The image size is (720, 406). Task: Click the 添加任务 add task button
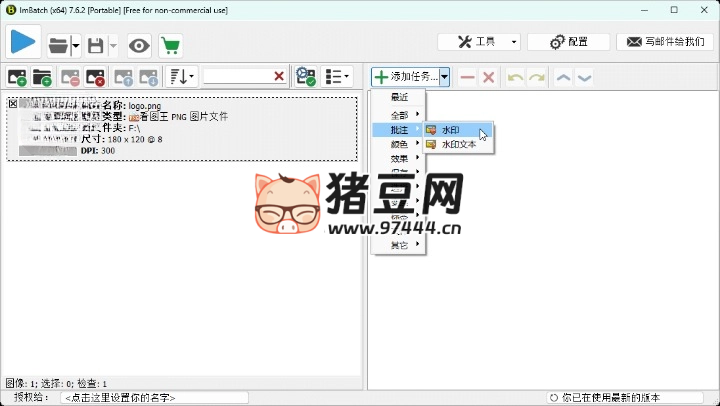pyautogui.click(x=405, y=77)
